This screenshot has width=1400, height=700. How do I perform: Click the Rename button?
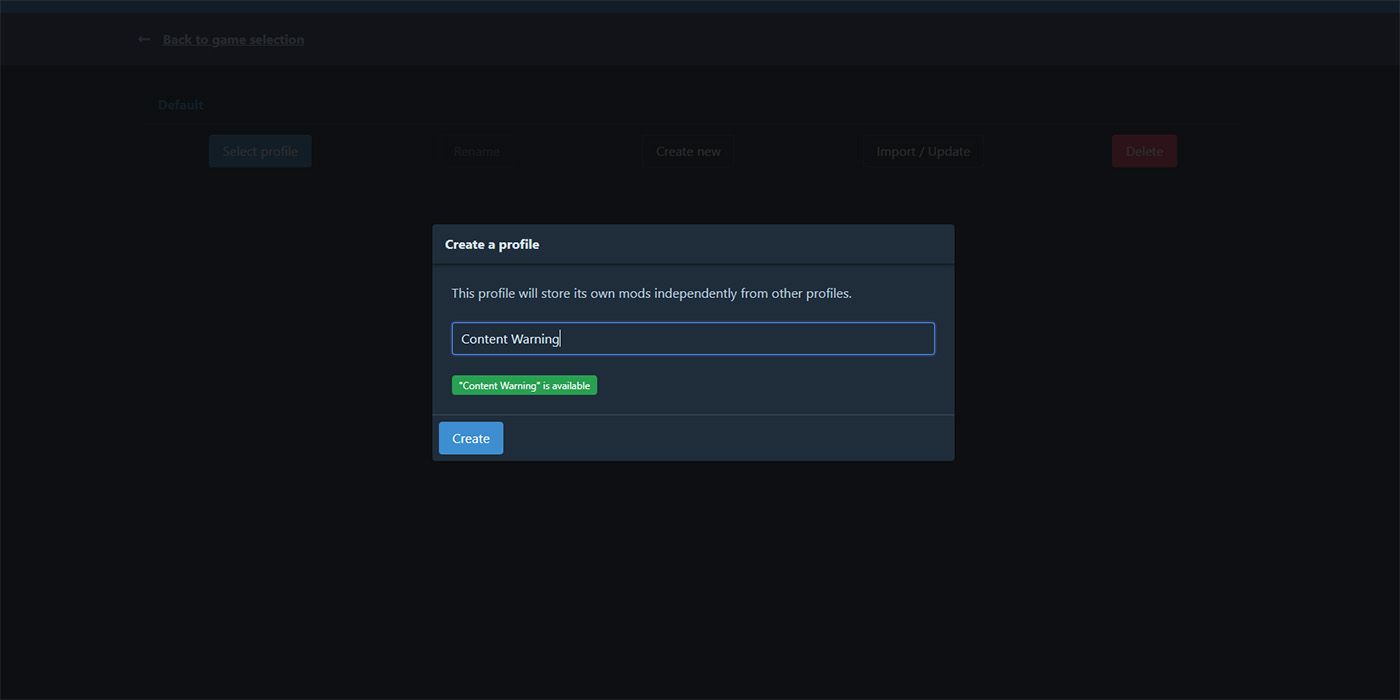pyautogui.click(x=476, y=151)
